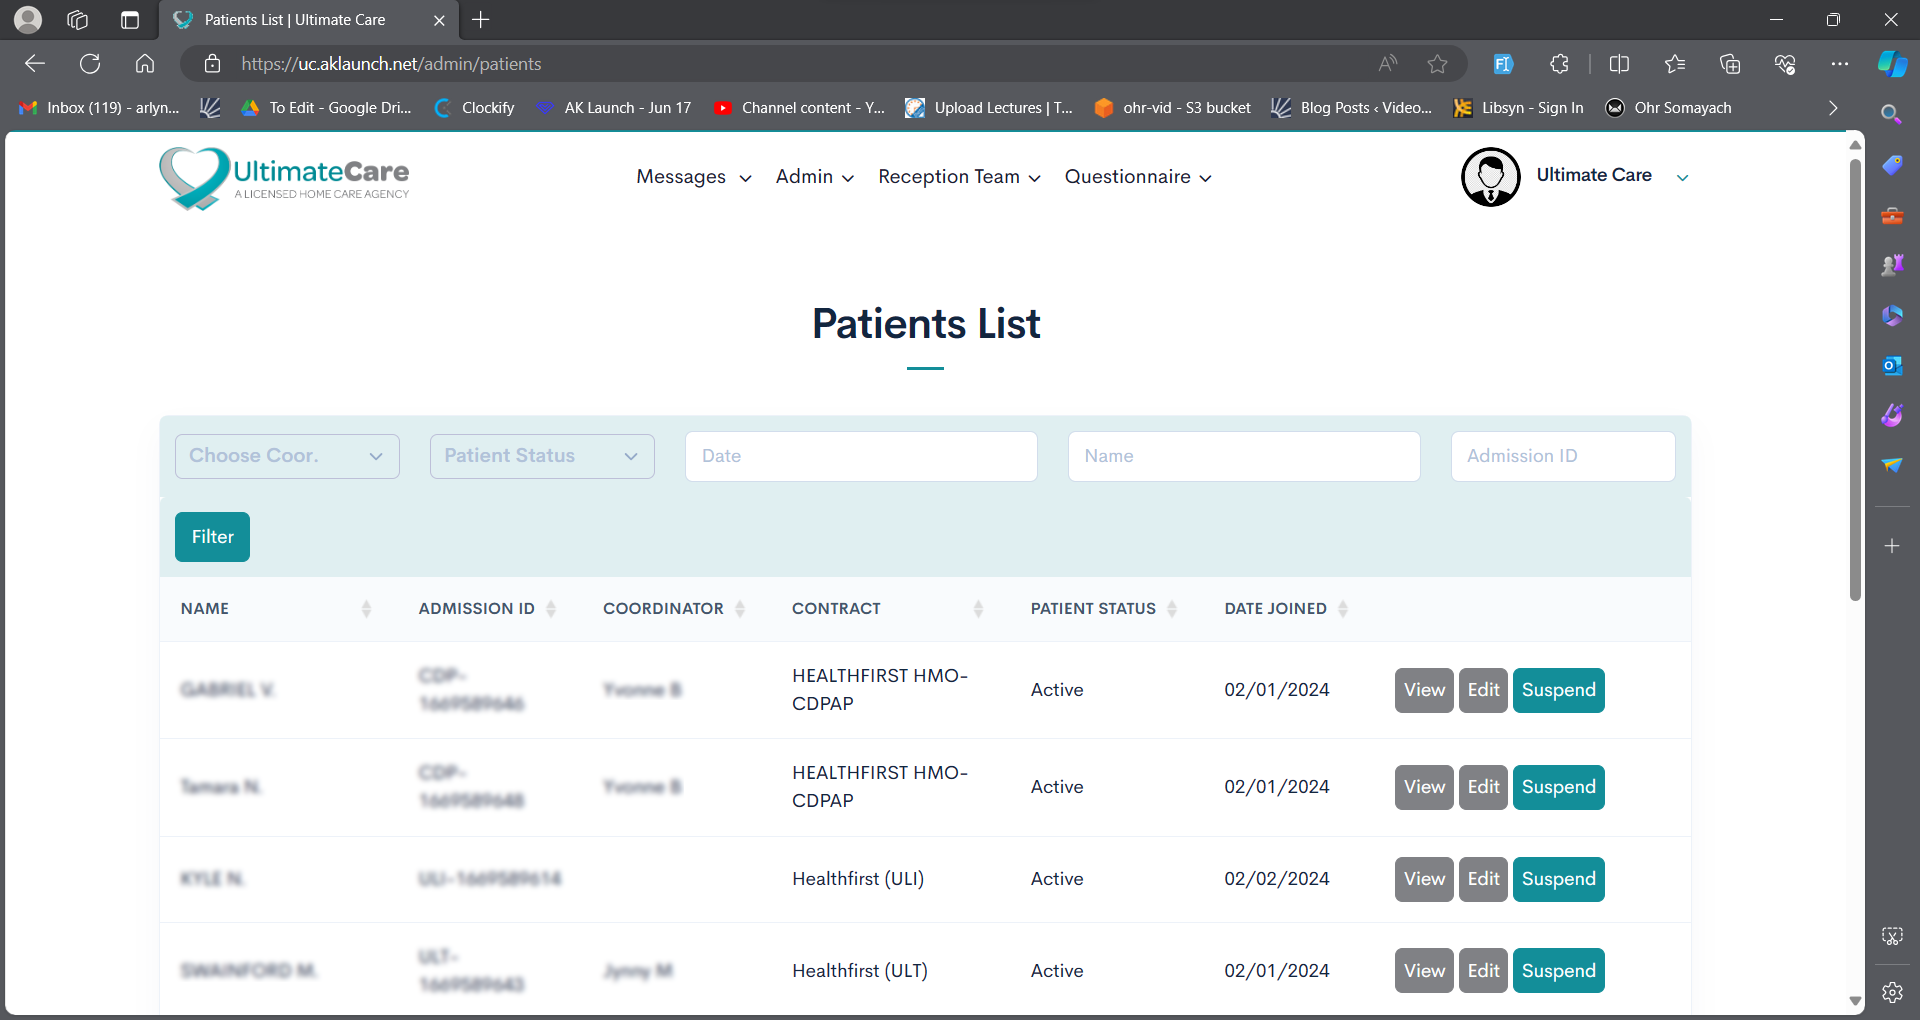The image size is (1920, 1020).
Task: Click the user avatar picture
Action: (1490, 177)
